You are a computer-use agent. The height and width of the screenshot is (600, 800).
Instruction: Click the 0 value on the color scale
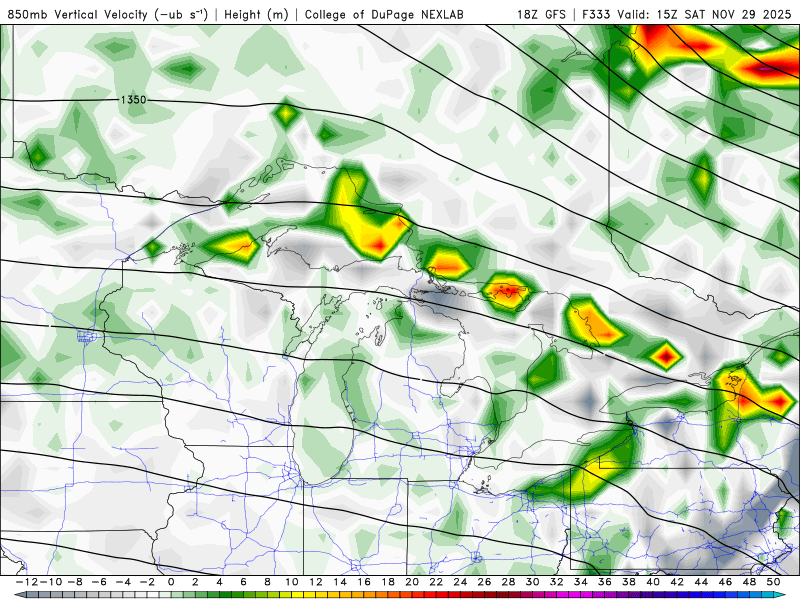click(171, 582)
